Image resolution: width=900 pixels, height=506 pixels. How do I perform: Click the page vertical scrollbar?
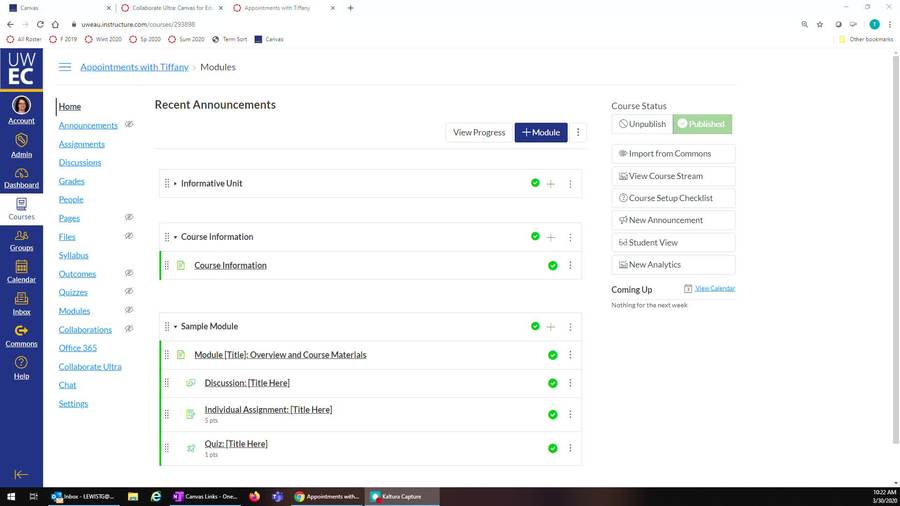tap(895, 248)
